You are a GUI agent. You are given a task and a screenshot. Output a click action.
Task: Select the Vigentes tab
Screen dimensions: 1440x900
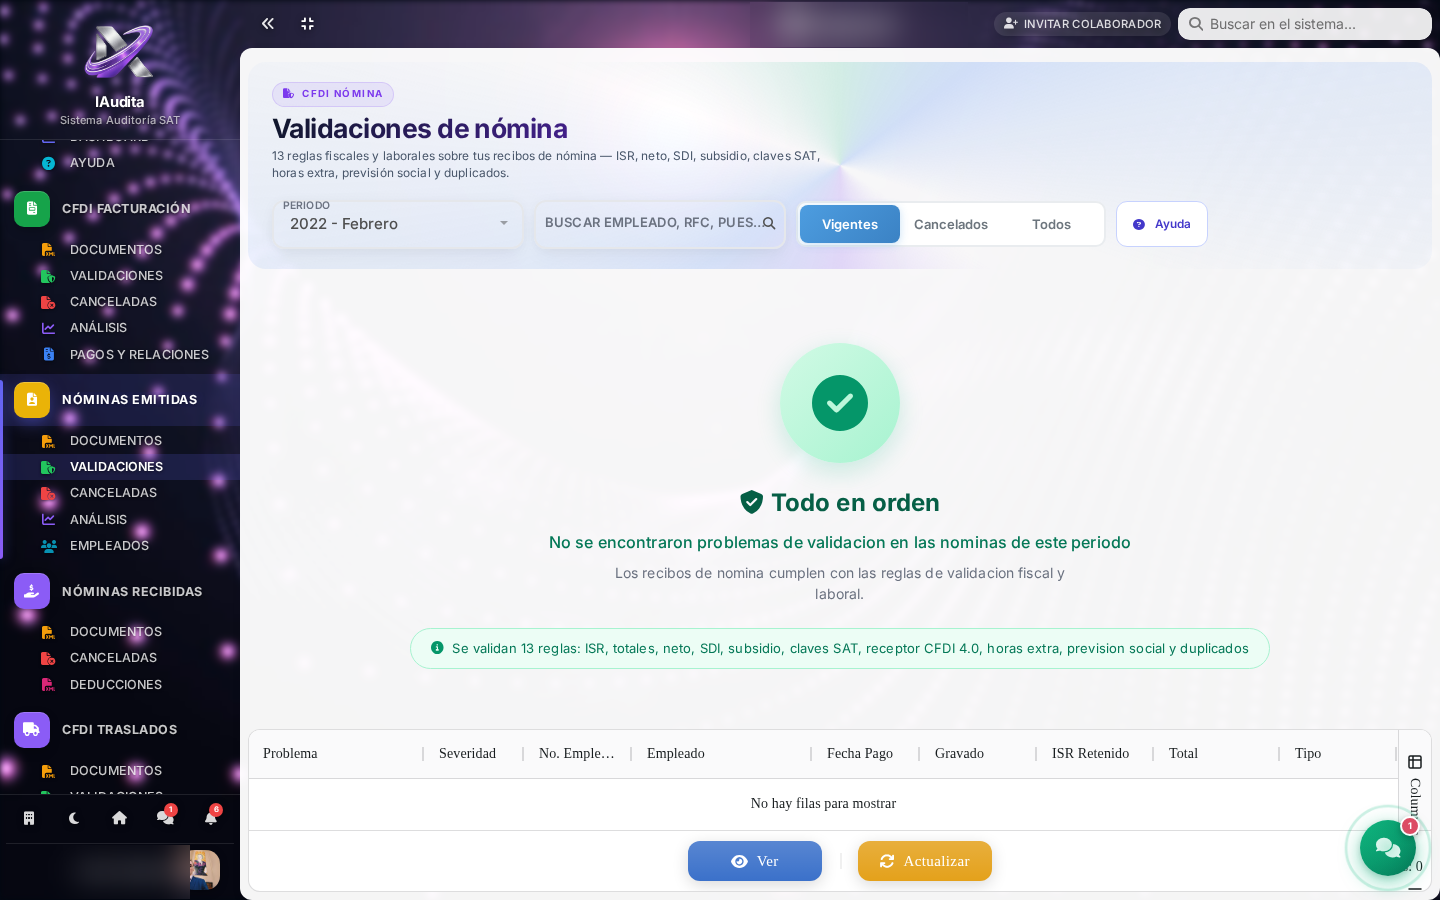(x=850, y=224)
